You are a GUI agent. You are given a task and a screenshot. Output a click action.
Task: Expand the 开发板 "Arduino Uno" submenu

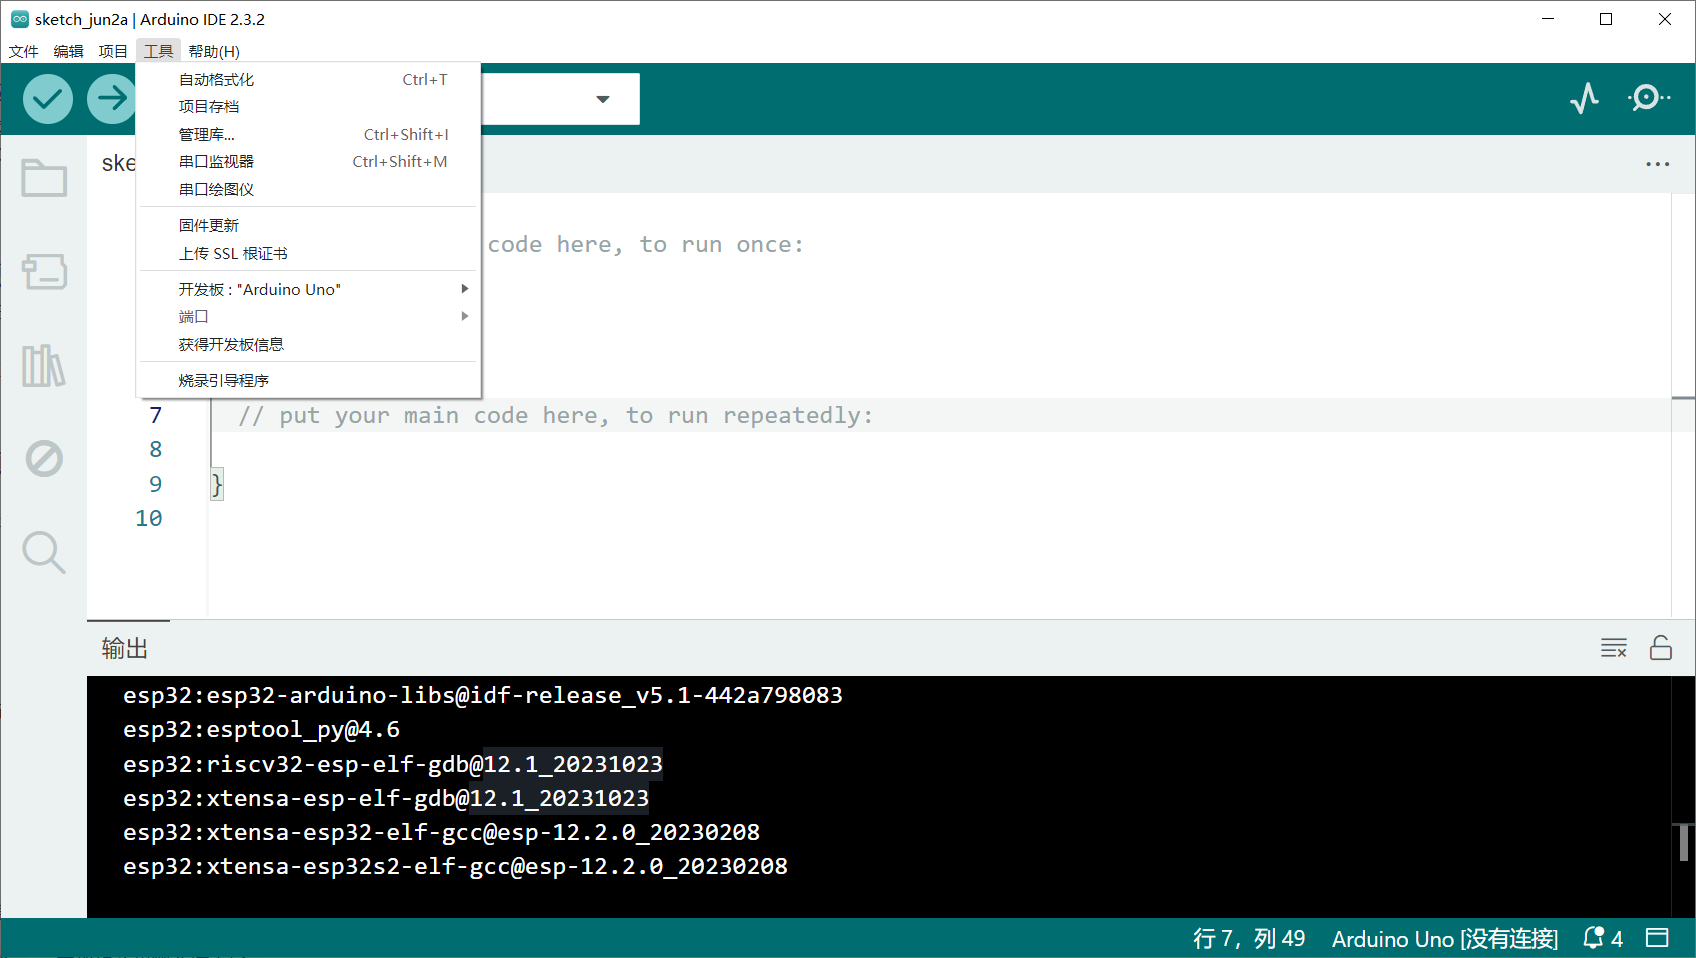308,289
